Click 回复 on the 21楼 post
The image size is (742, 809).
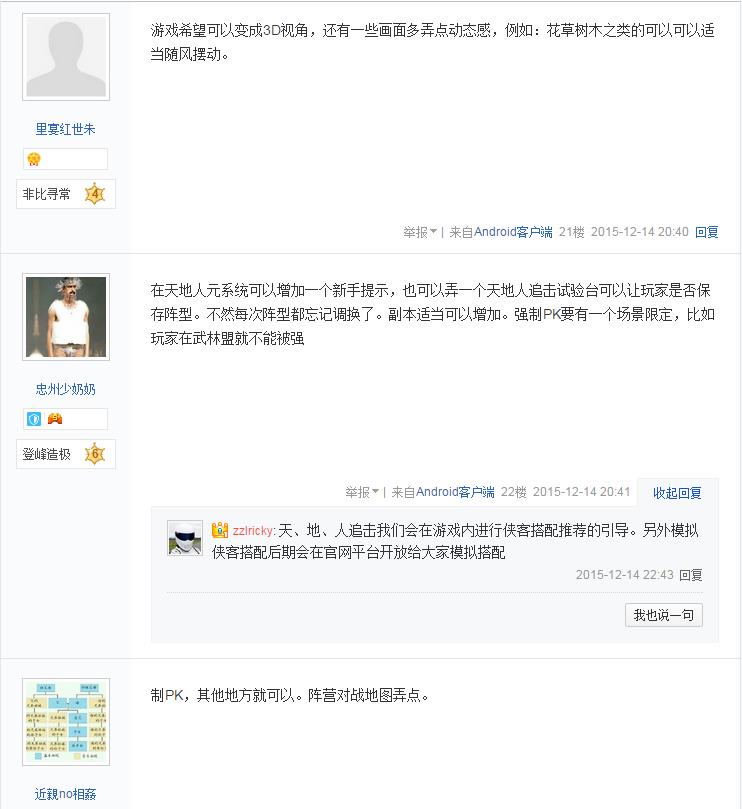coord(706,232)
